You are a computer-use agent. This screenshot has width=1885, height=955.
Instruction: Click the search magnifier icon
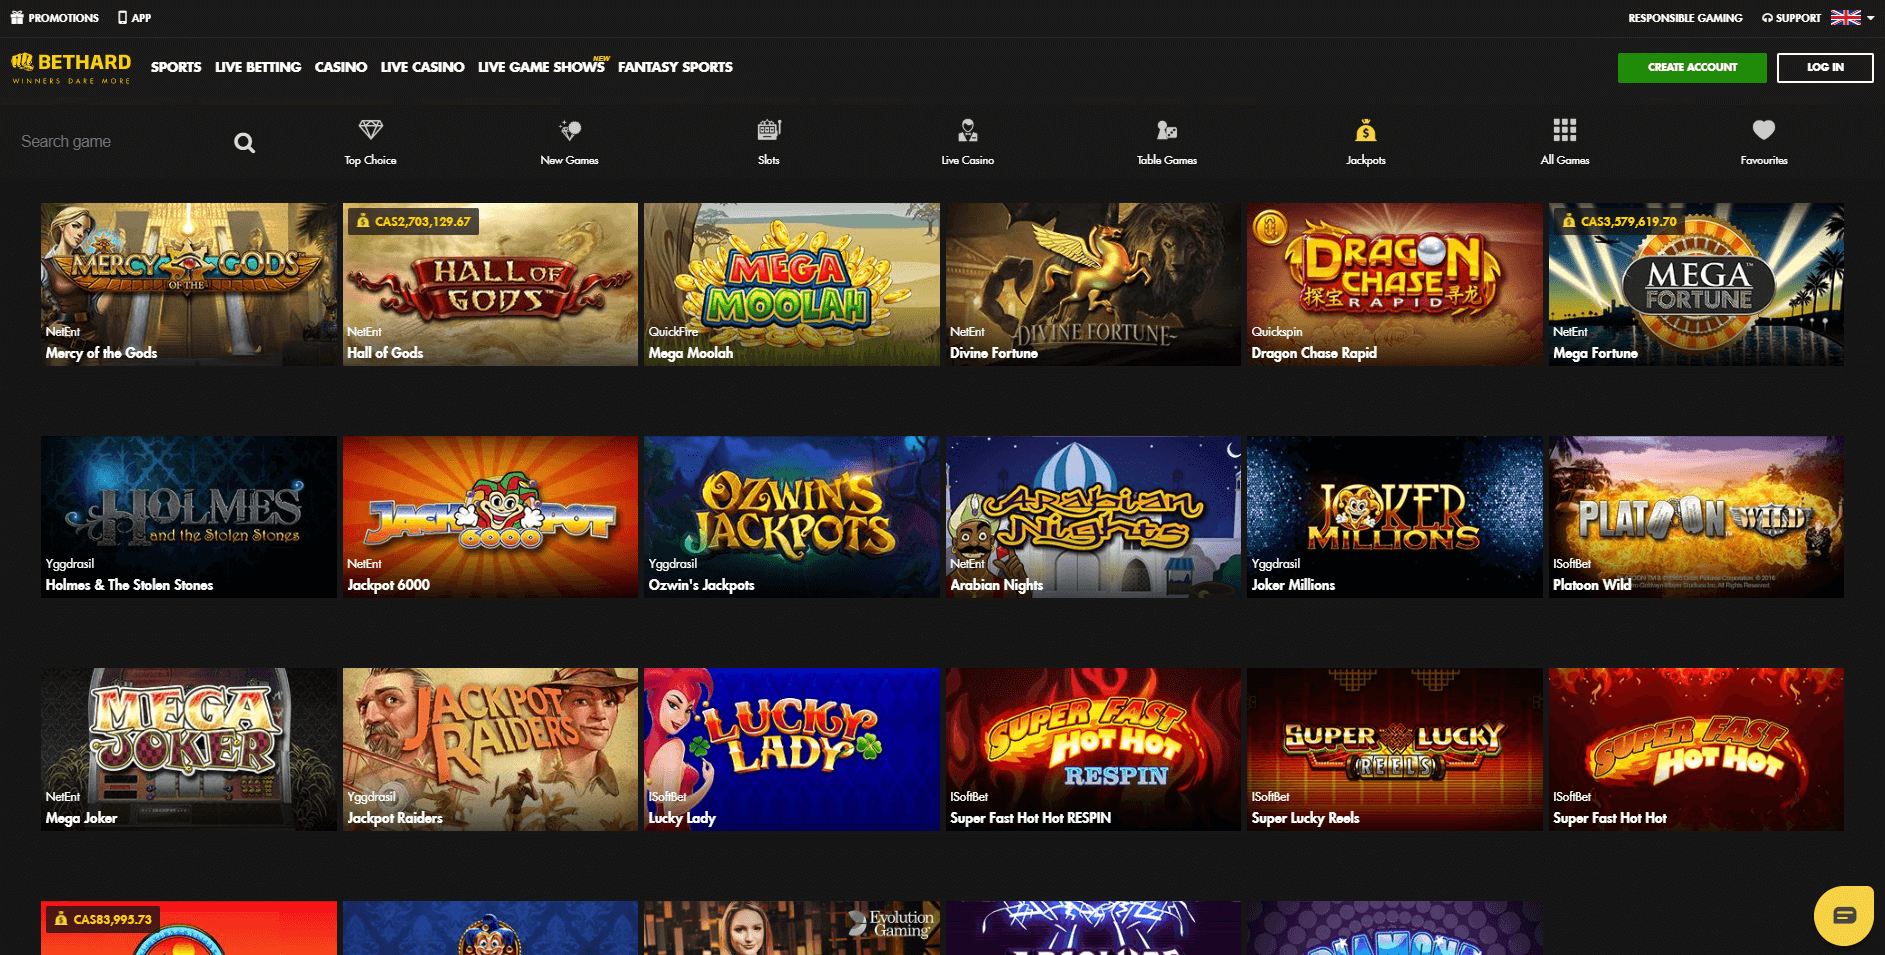tap(244, 143)
